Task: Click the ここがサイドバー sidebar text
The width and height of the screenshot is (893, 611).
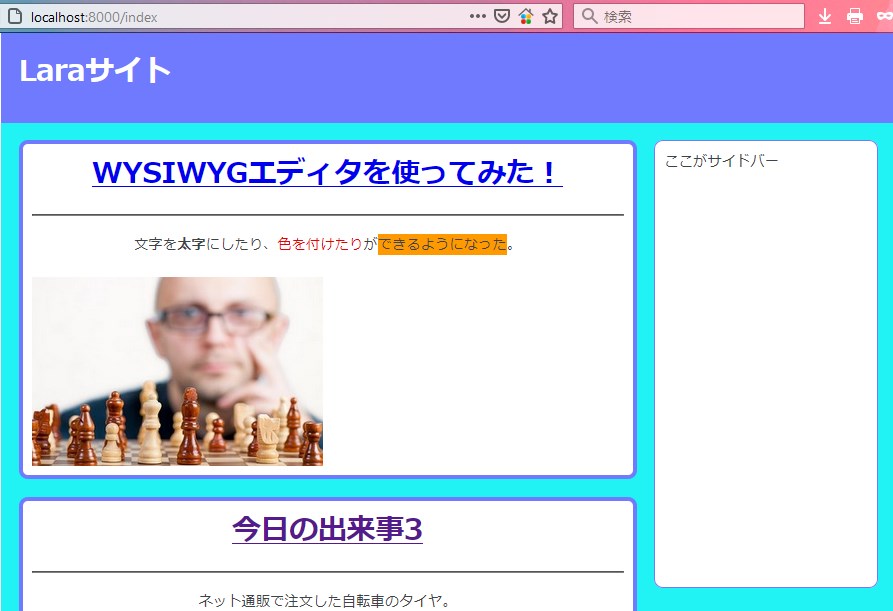Action: click(721, 161)
